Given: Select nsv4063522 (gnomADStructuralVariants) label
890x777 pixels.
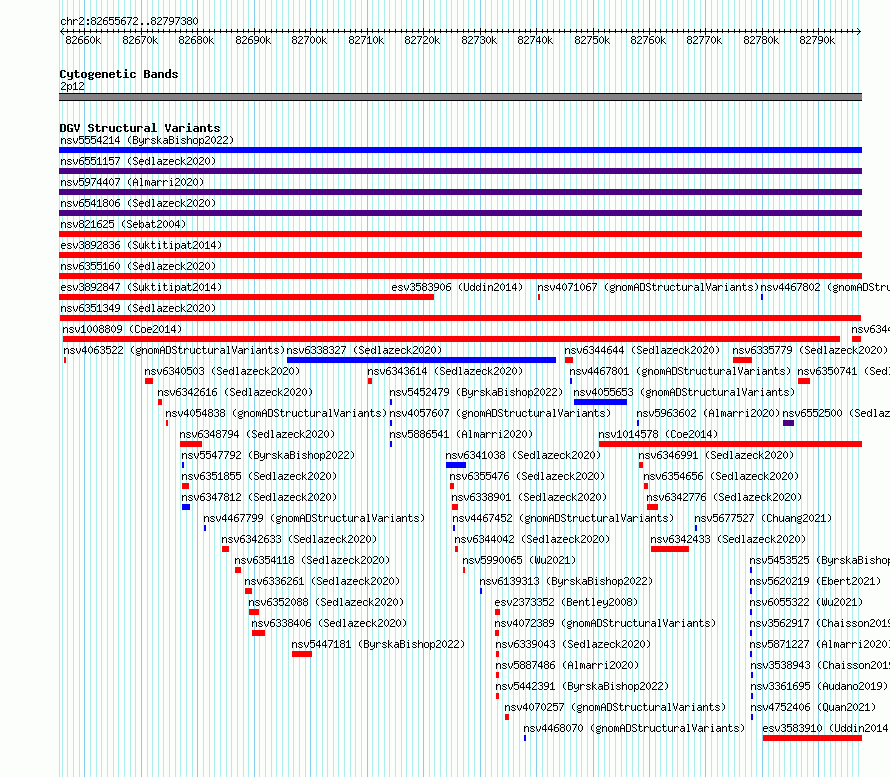Looking at the screenshot, I should pyautogui.click(x=174, y=350).
